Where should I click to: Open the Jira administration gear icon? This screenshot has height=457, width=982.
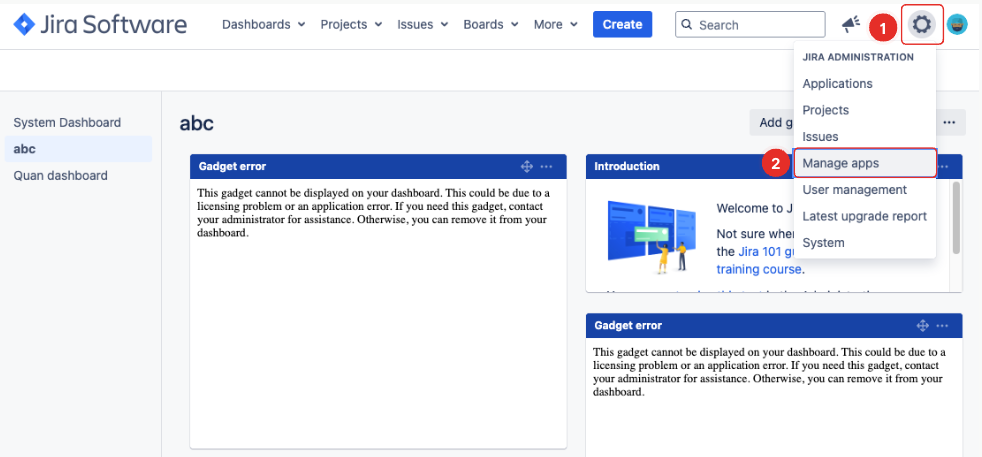(x=922, y=24)
